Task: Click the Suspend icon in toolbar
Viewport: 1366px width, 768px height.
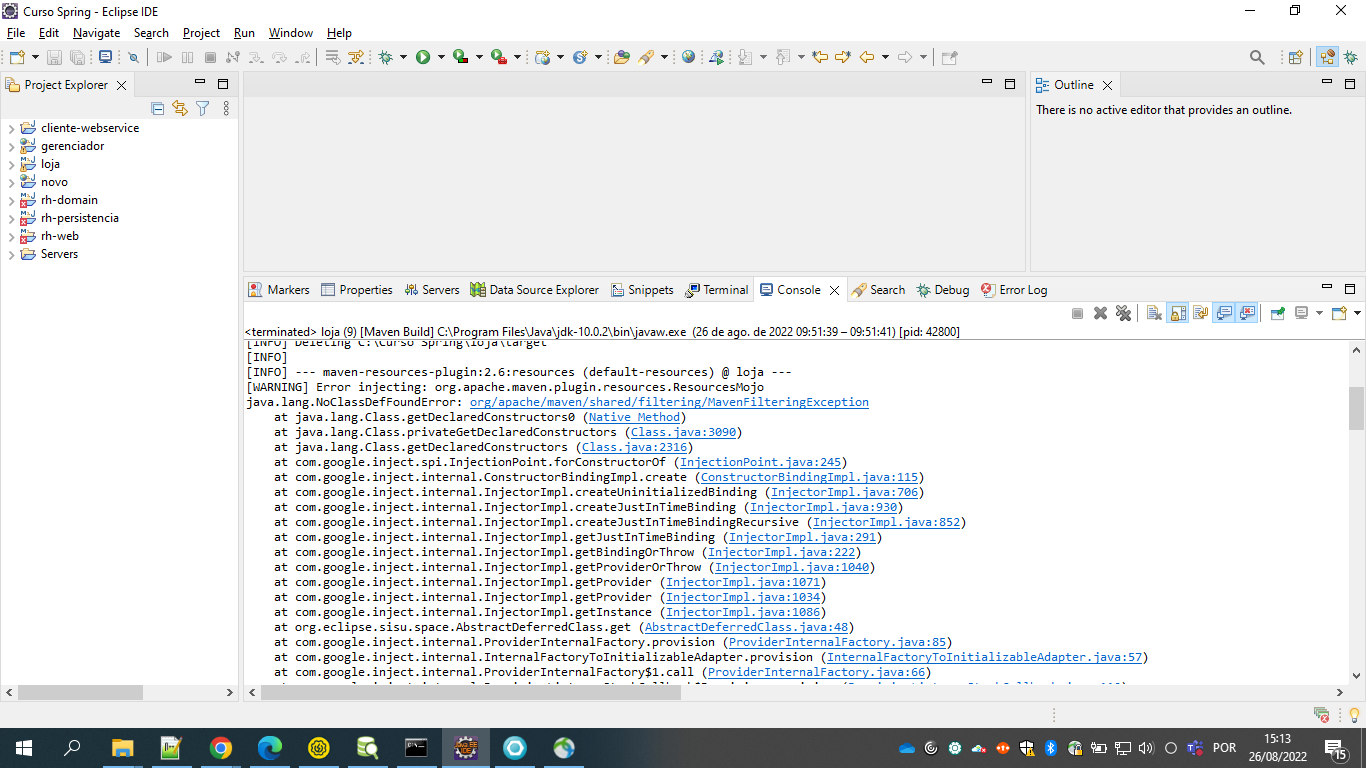Action: [x=187, y=57]
